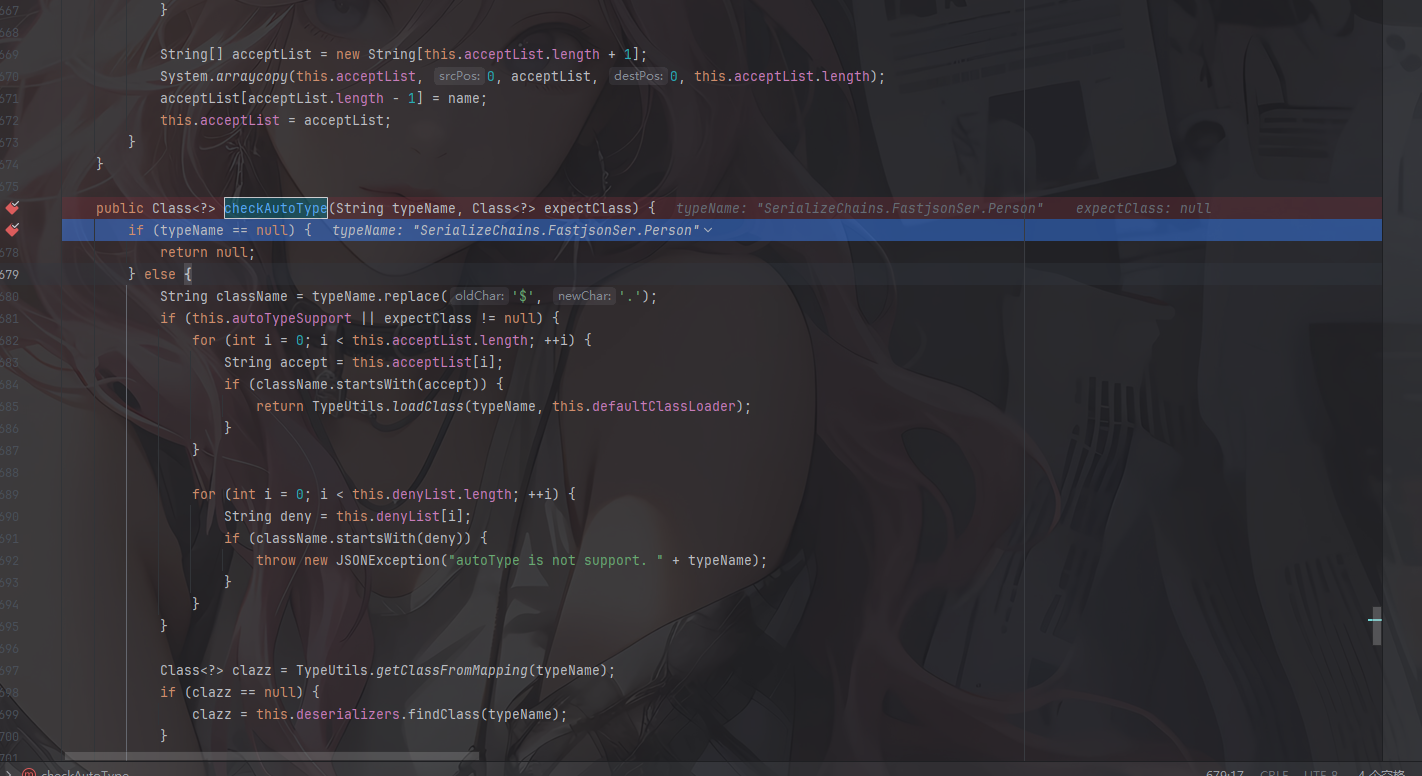Click the 'expectClass: null' inline debug hint
The width and height of the screenshot is (1422, 776).
pyautogui.click(x=1143, y=209)
